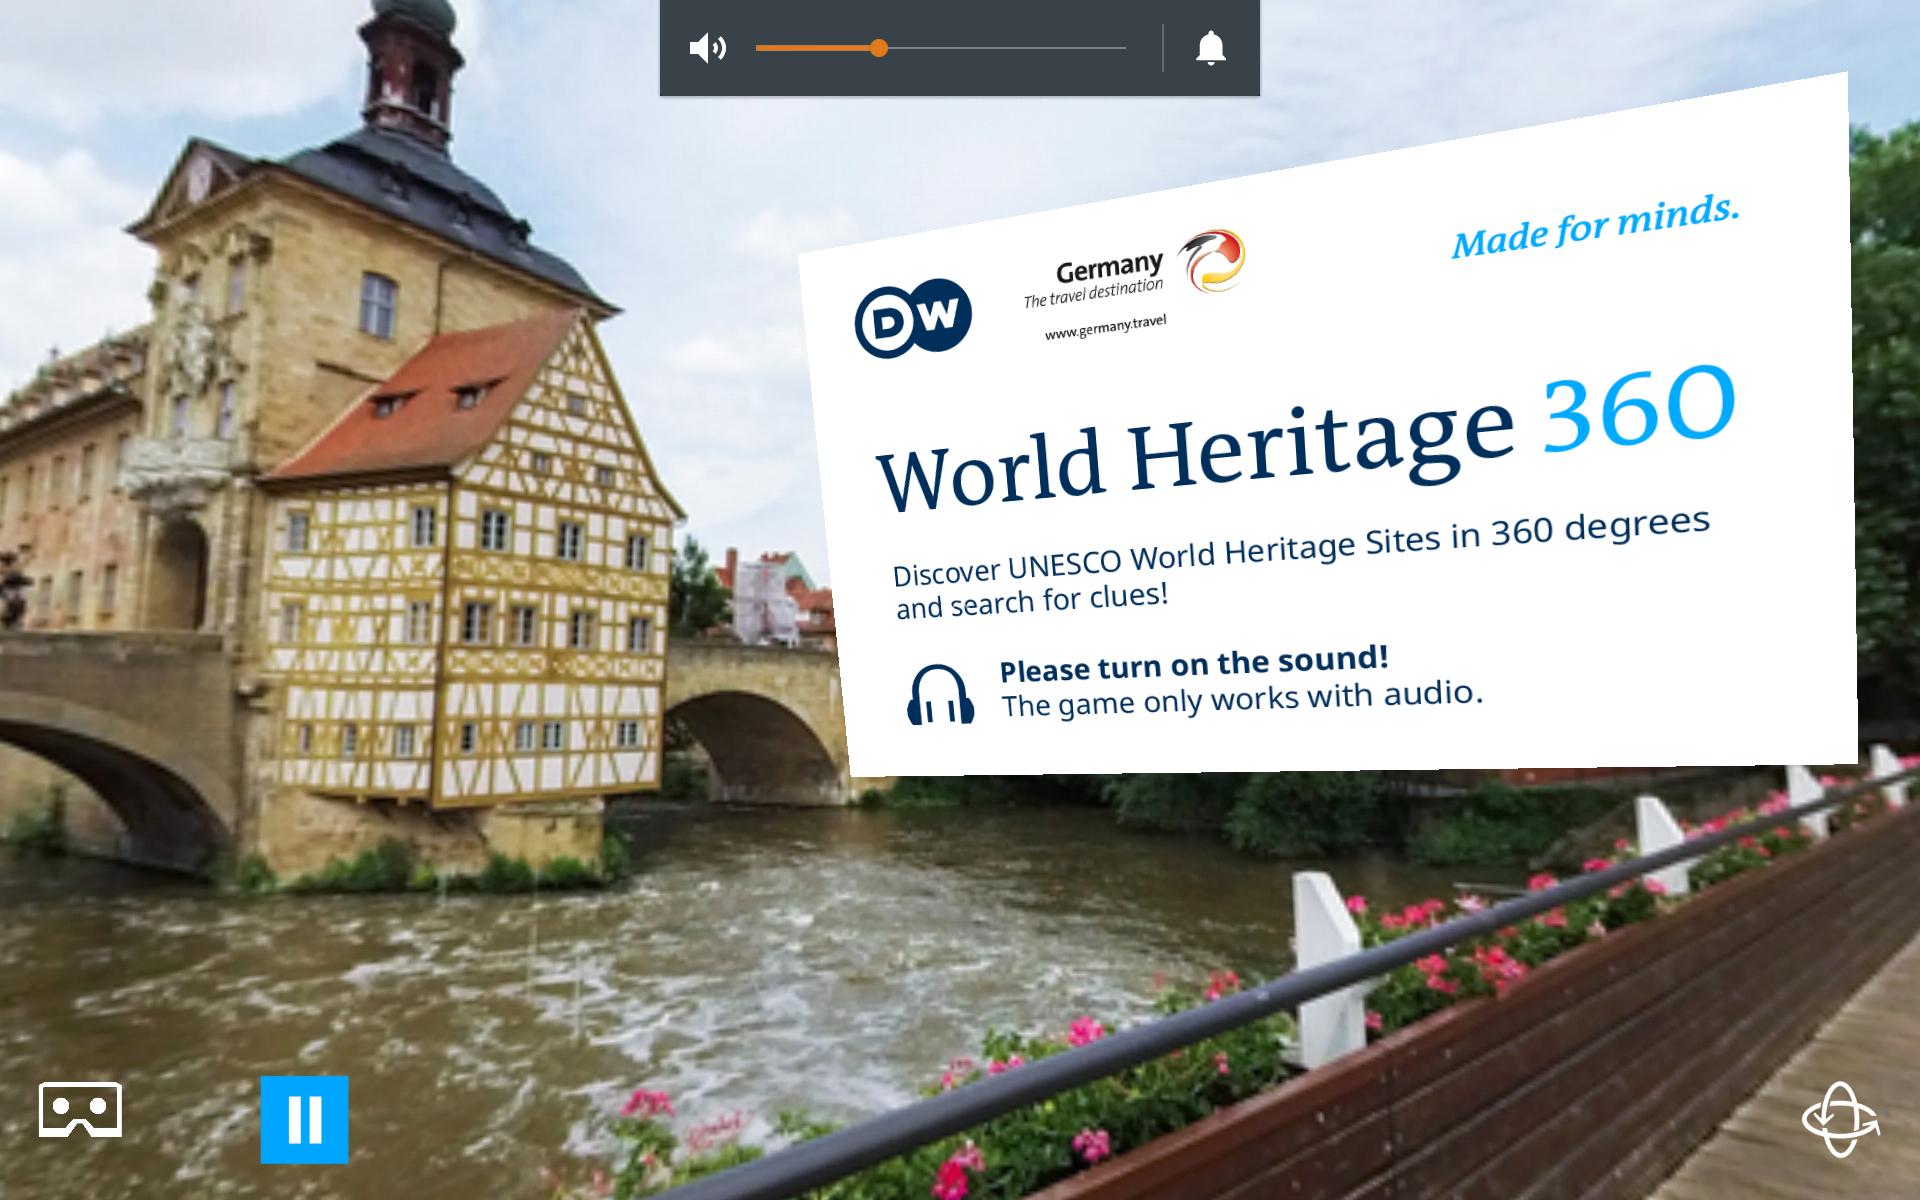Click the orange volume slider handle
Image resolution: width=1920 pixels, height=1200 pixels.
[x=878, y=48]
